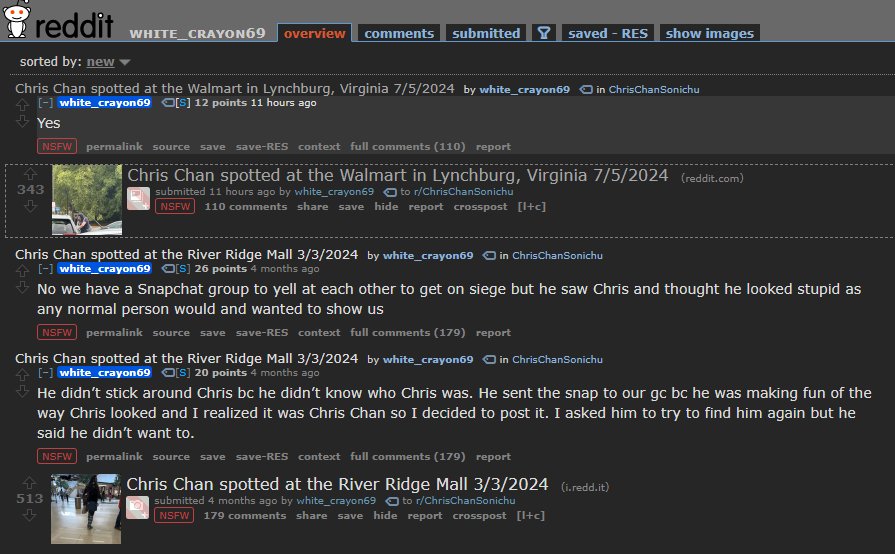Downvote the 513-point River Ridge Mall post

[29, 515]
